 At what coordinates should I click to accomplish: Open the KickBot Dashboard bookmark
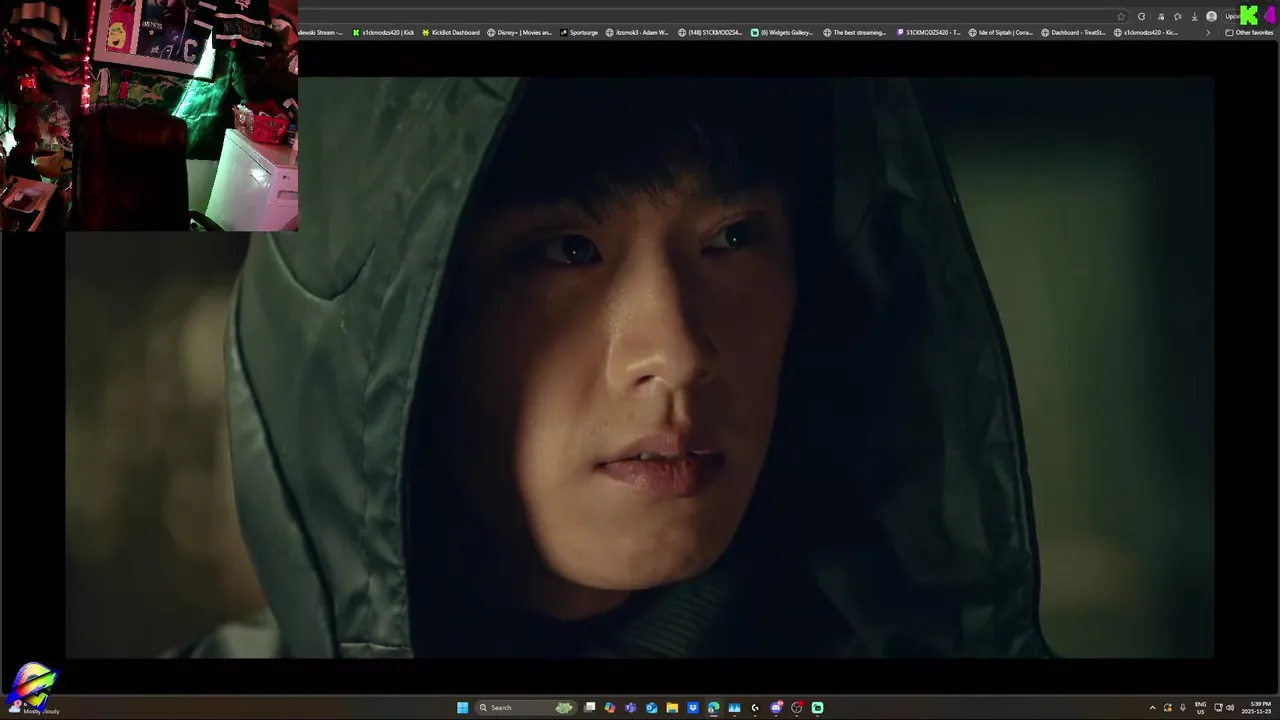point(451,32)
